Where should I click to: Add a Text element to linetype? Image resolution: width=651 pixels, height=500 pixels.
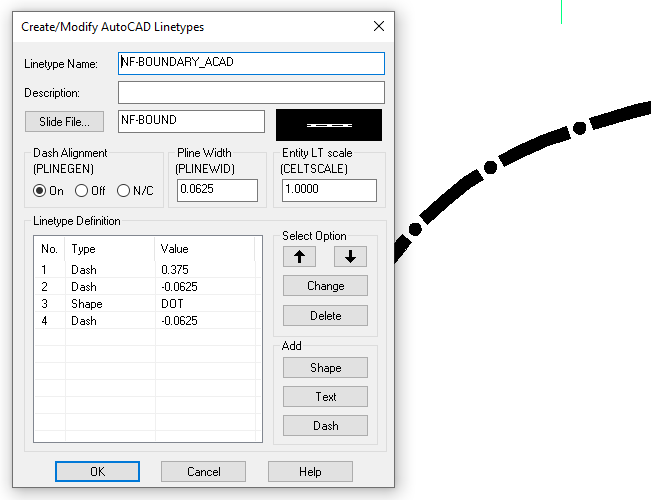[x=326, y=397]
